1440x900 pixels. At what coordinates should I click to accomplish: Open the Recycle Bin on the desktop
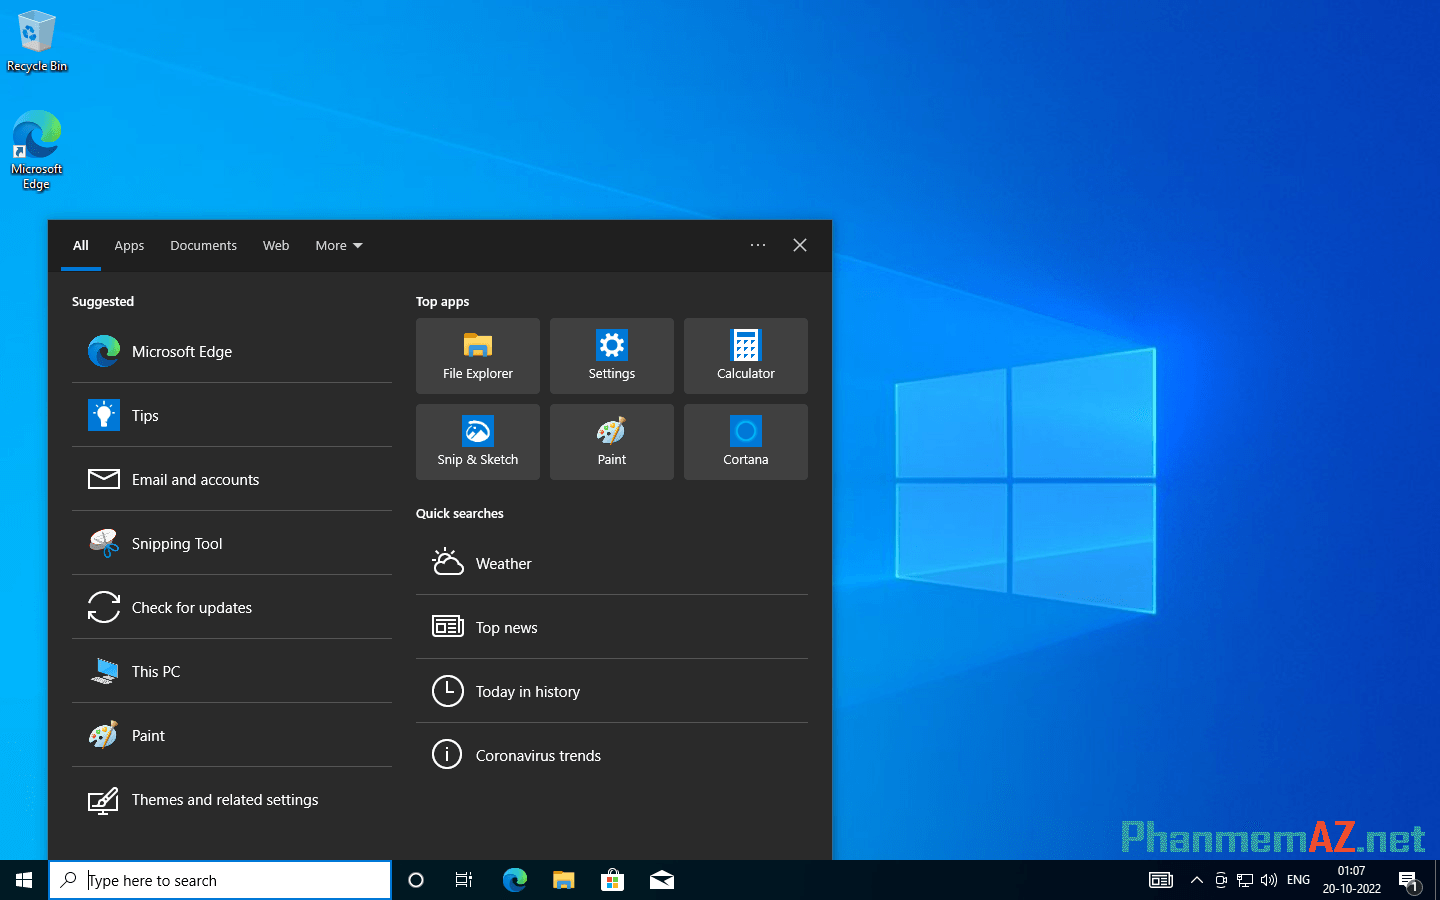pos(36,35)
